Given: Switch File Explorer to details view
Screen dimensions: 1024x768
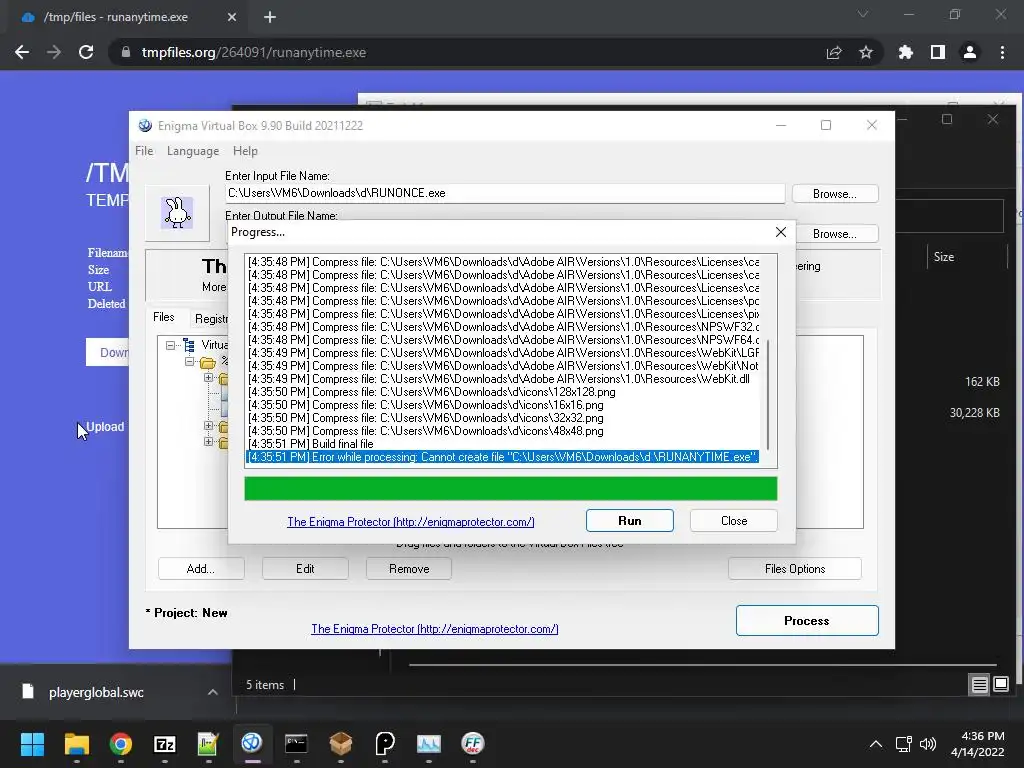Looking at the screenshot, I should [x=980, y=684].
